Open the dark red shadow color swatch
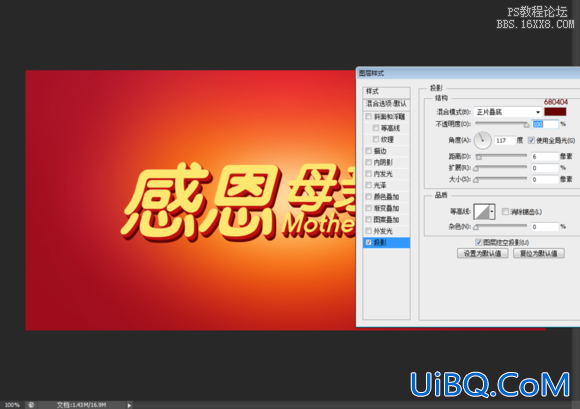This screenshot has width=580, height=409. pos(555,112)
